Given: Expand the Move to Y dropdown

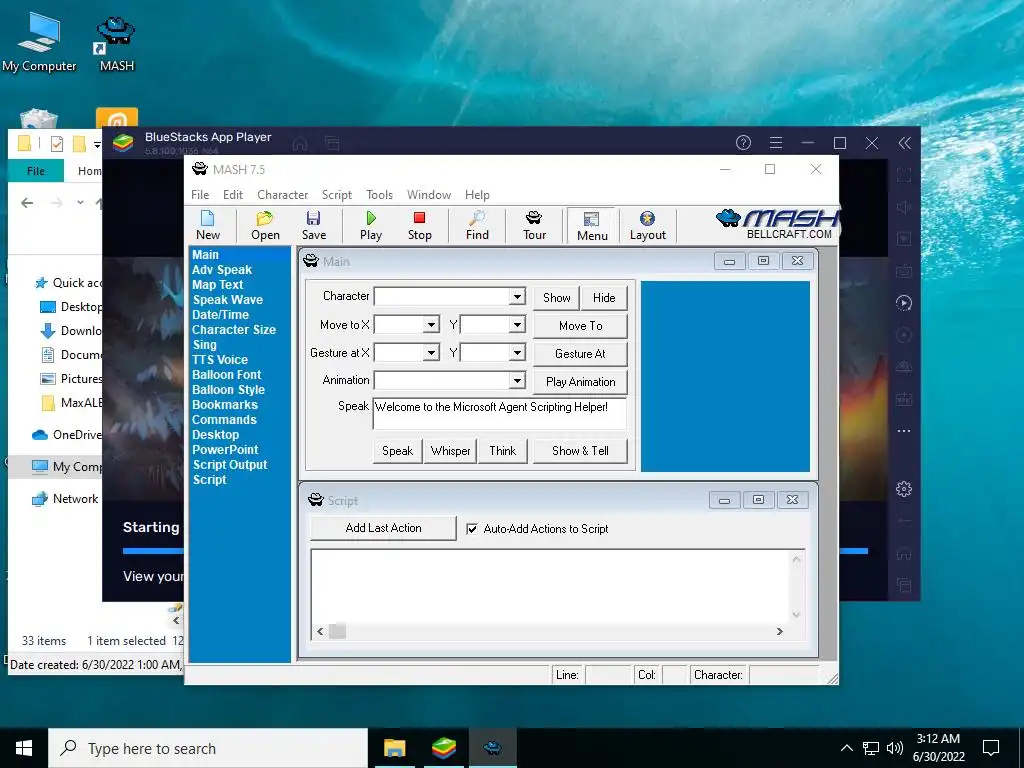Looking at the screenshot, I should point(517,325).
